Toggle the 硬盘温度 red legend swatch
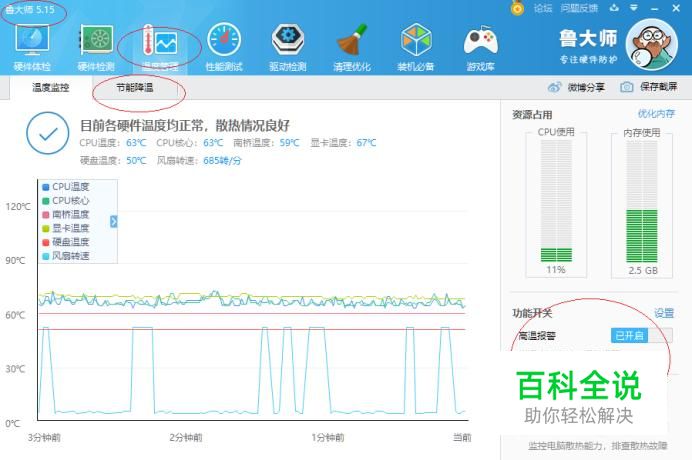692x460 pixels. [45, 242]
